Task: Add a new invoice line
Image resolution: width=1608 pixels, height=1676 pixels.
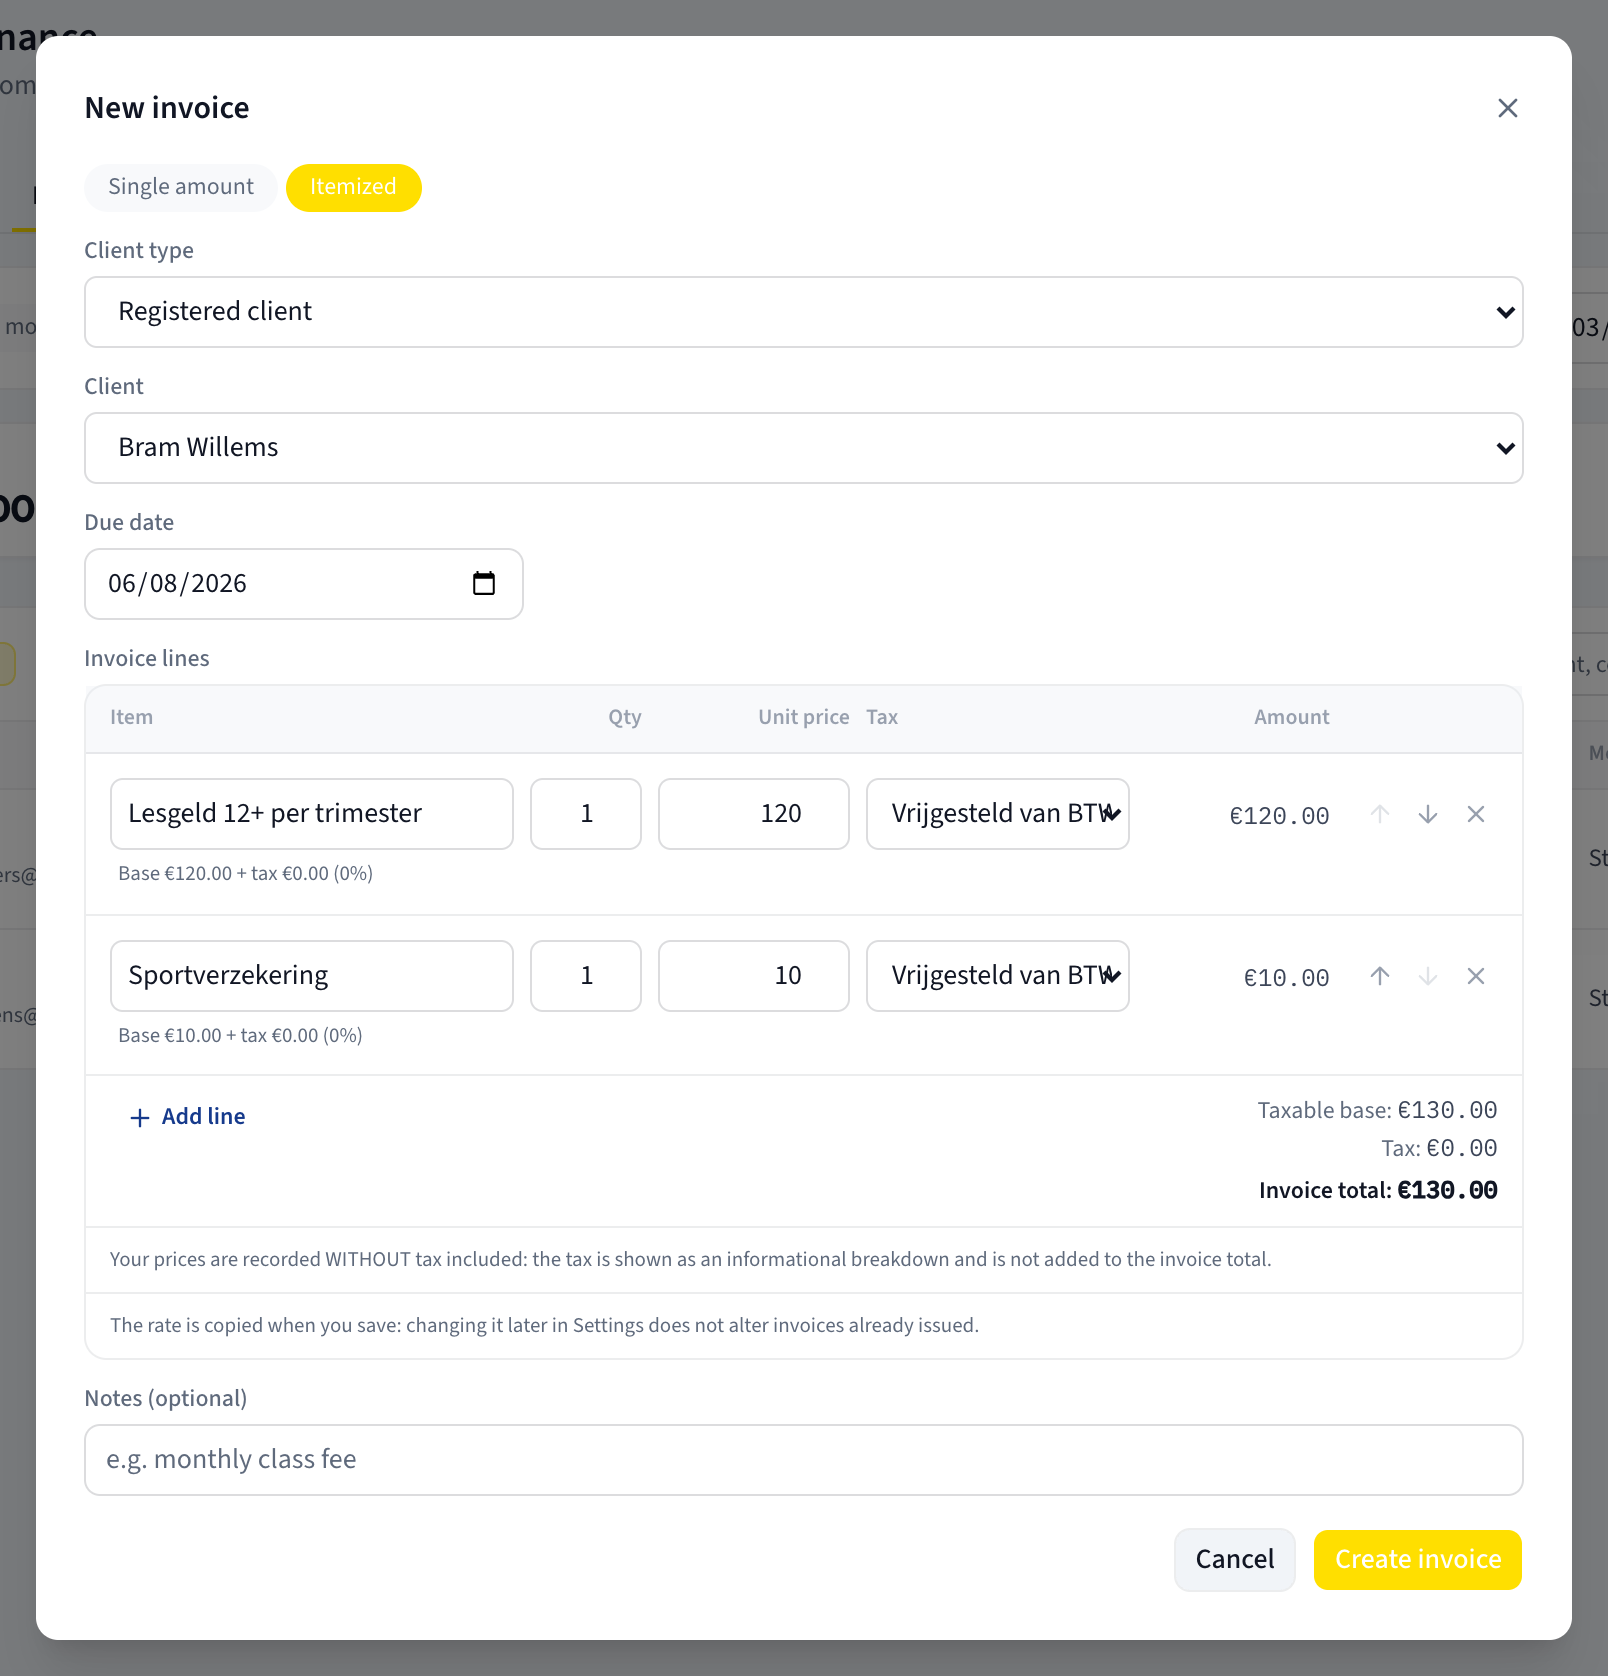Action: click(x=188, y=1117)
